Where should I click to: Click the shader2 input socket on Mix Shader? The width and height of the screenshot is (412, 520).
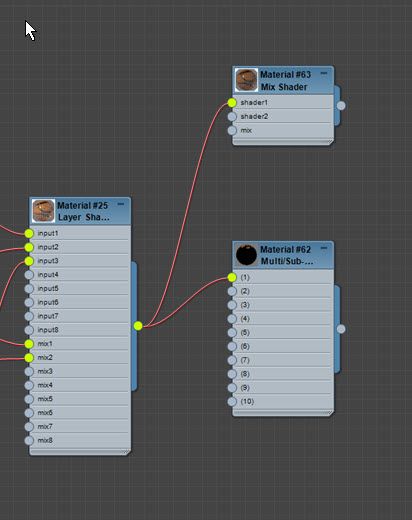(232, 117)
